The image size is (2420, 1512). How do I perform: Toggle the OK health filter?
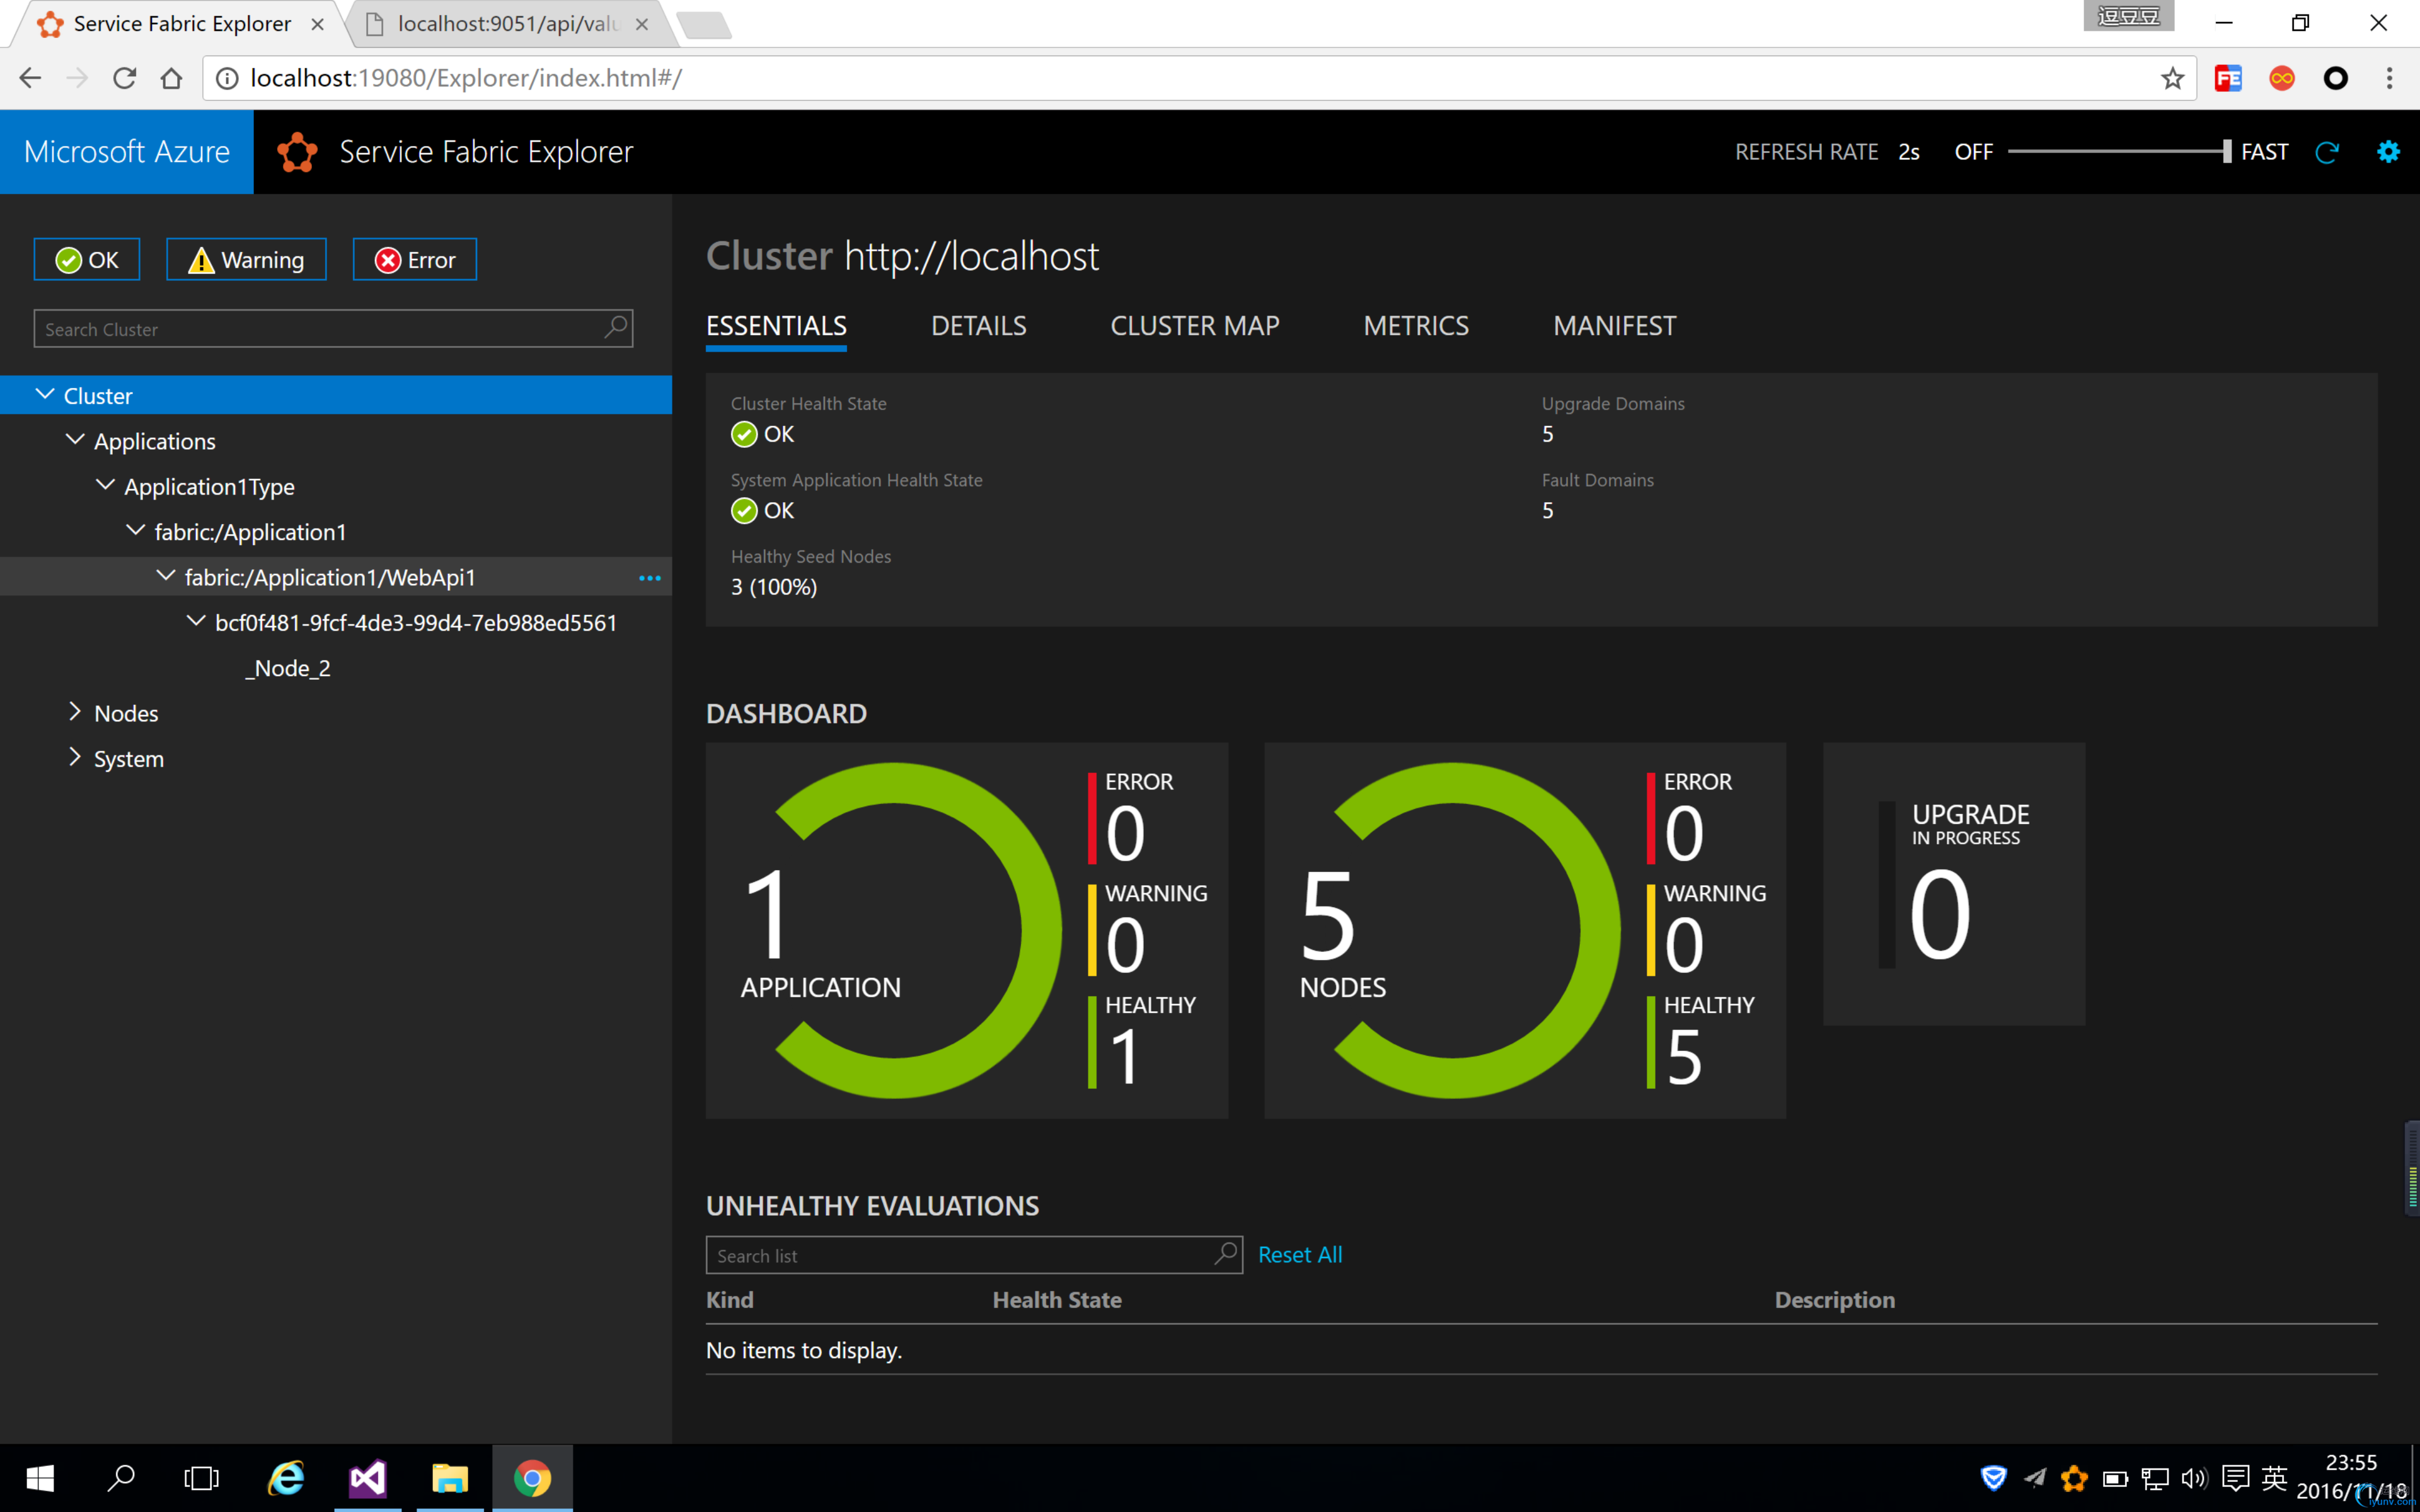pyautogui.click(x=87, y=260)
